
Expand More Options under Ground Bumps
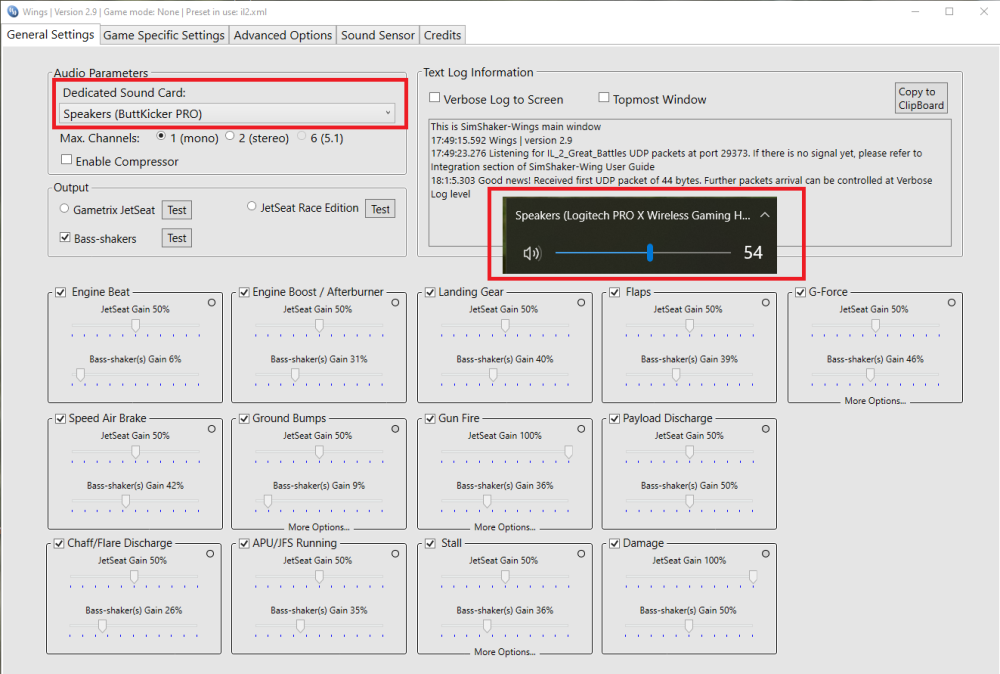click(x=318, y=527)
